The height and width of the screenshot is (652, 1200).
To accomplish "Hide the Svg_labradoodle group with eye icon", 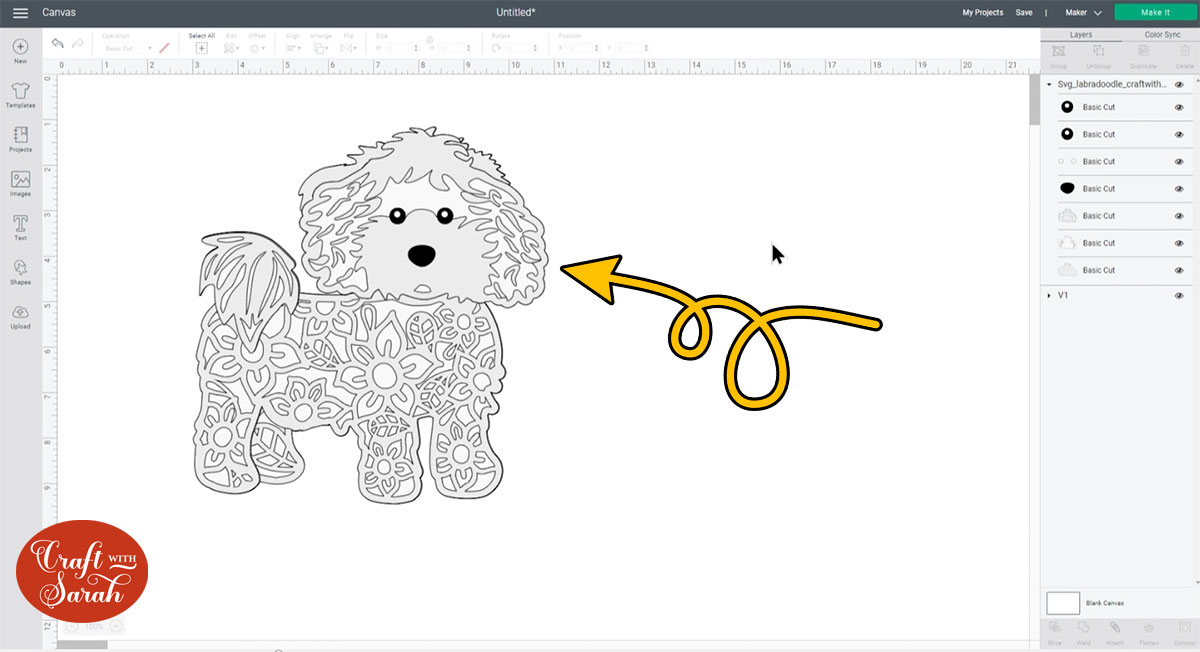I will click(x=1179, y=85).
